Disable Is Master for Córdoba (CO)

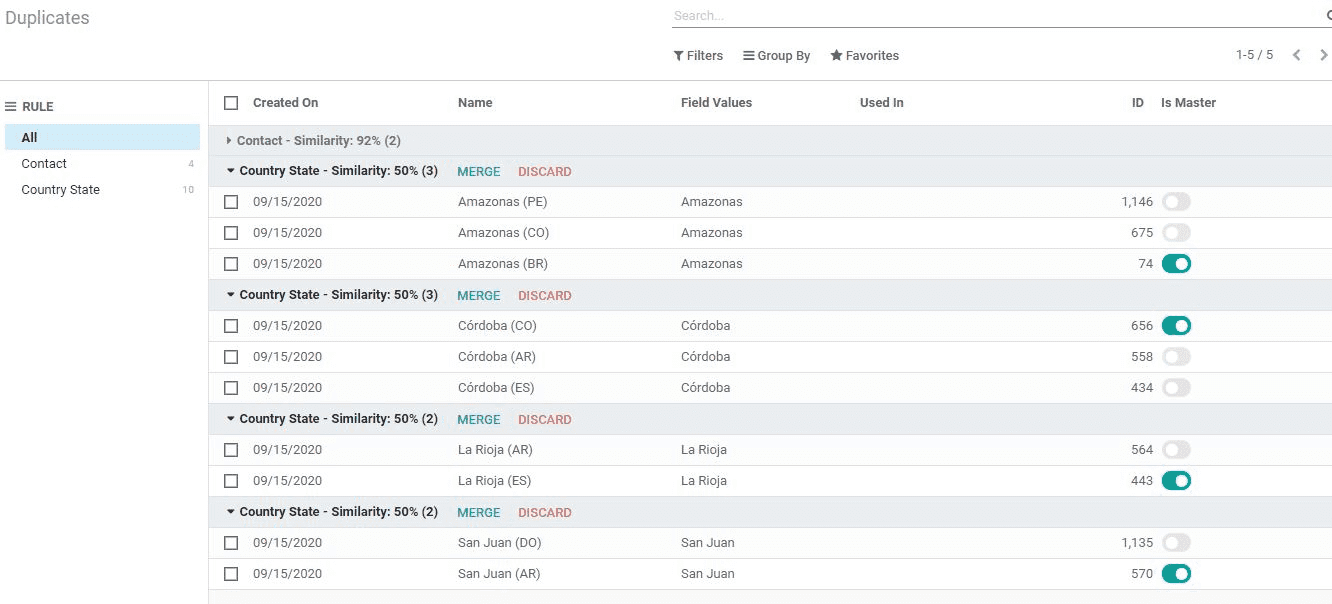tap(1176, 326)
